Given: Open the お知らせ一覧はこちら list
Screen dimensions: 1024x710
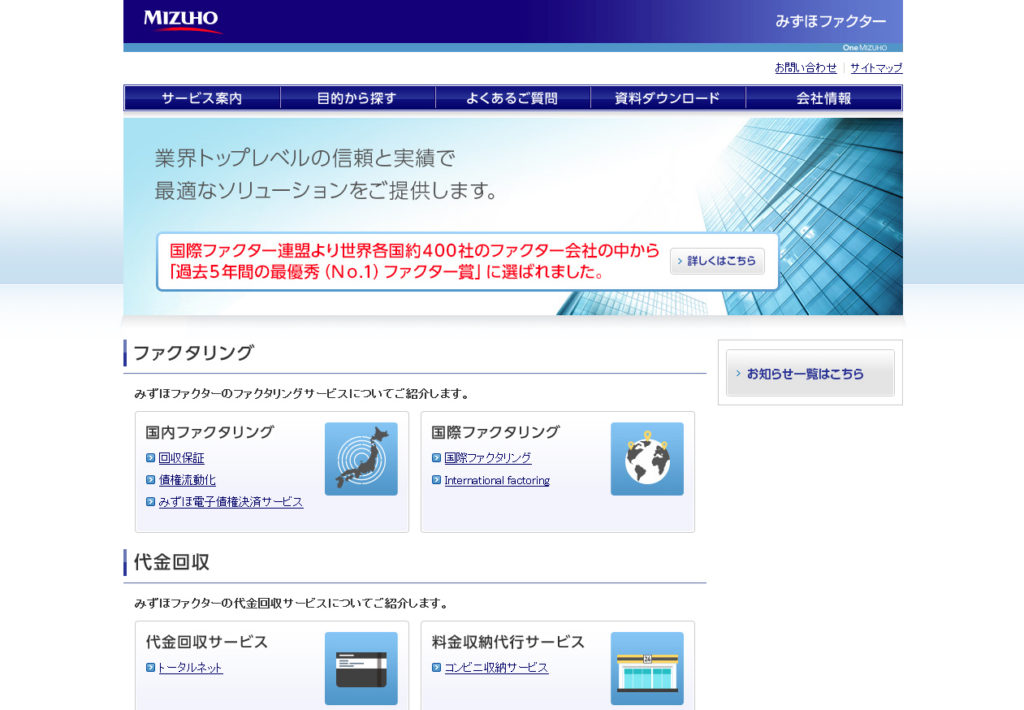Looking at the screenshot, I should pos(810,372).
